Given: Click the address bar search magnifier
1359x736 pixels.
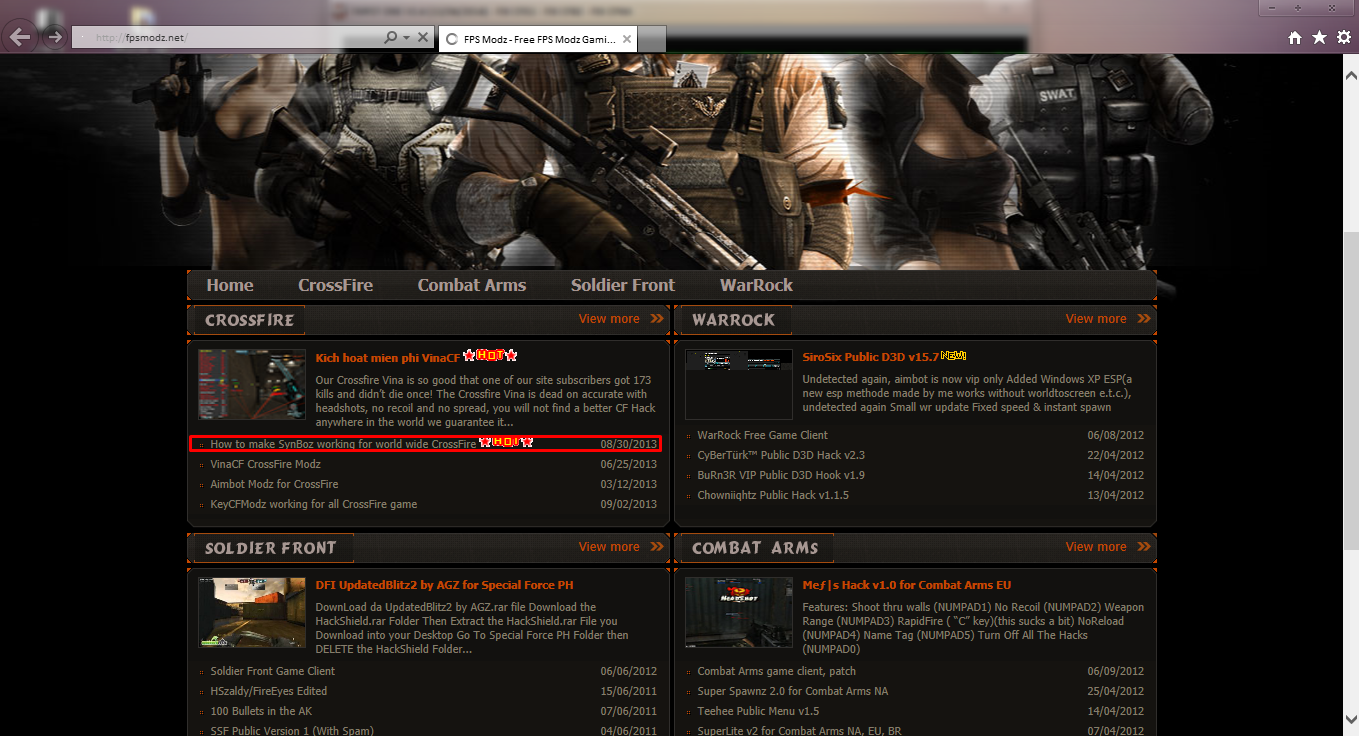Looking at the screenshot, I should [391, 38].
